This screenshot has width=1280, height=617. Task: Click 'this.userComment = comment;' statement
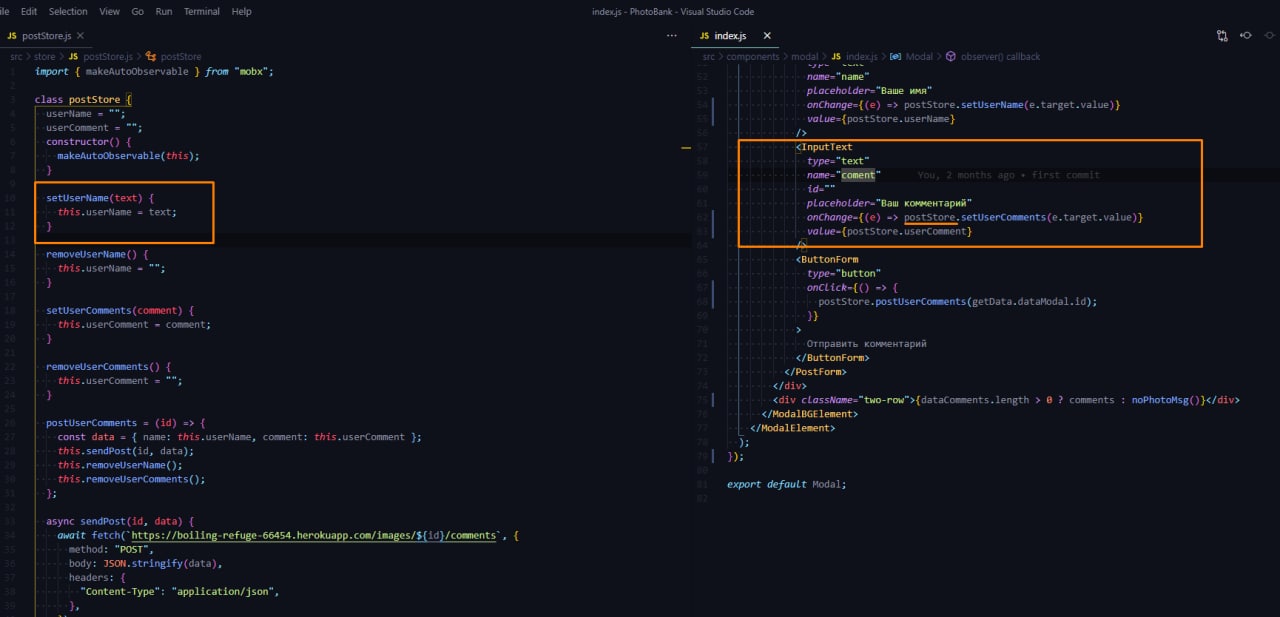point(134,324)
